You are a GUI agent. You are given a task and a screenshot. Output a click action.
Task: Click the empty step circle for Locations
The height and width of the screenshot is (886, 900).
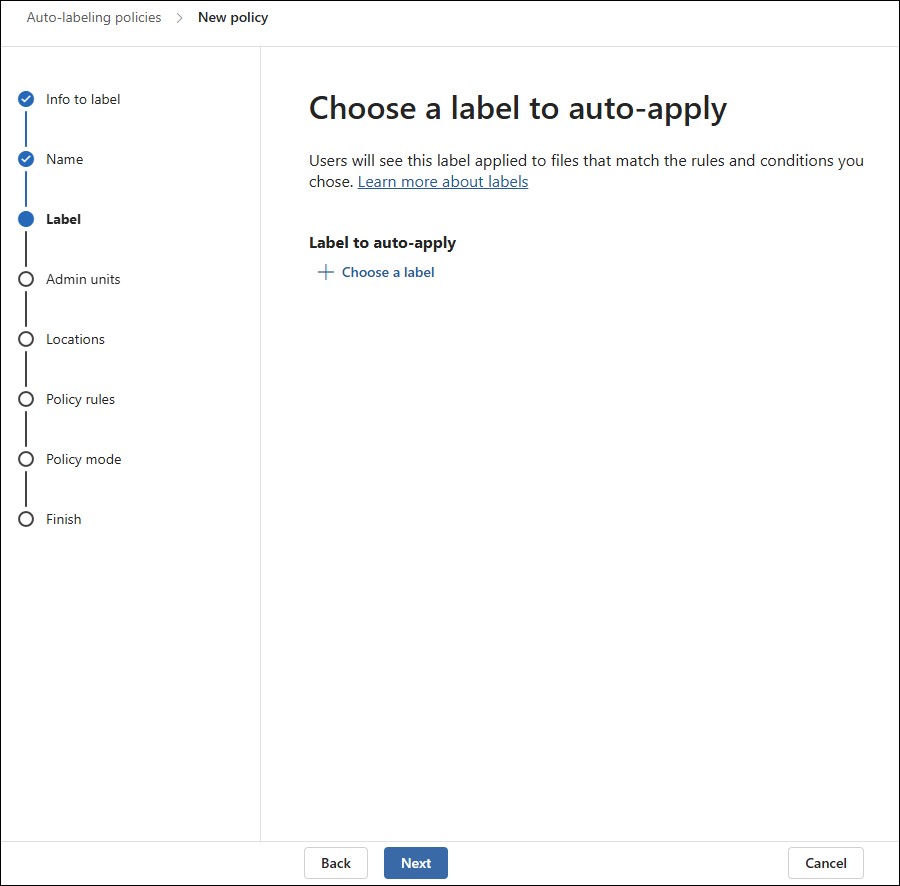pyautogui.click(x=26, y=339)
